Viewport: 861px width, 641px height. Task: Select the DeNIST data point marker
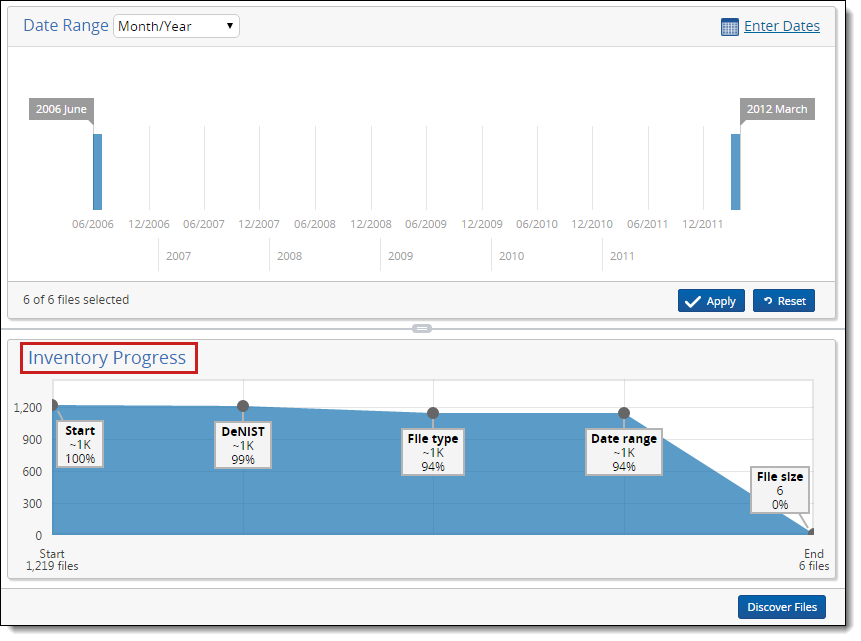click(x=243, y=406)
